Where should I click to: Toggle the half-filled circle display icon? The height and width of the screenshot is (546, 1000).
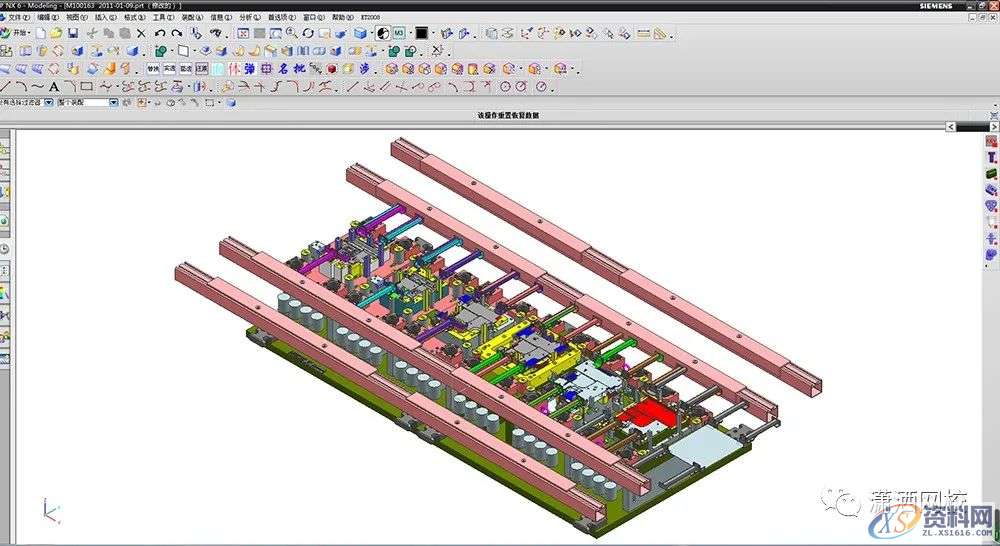pos(381,33)
